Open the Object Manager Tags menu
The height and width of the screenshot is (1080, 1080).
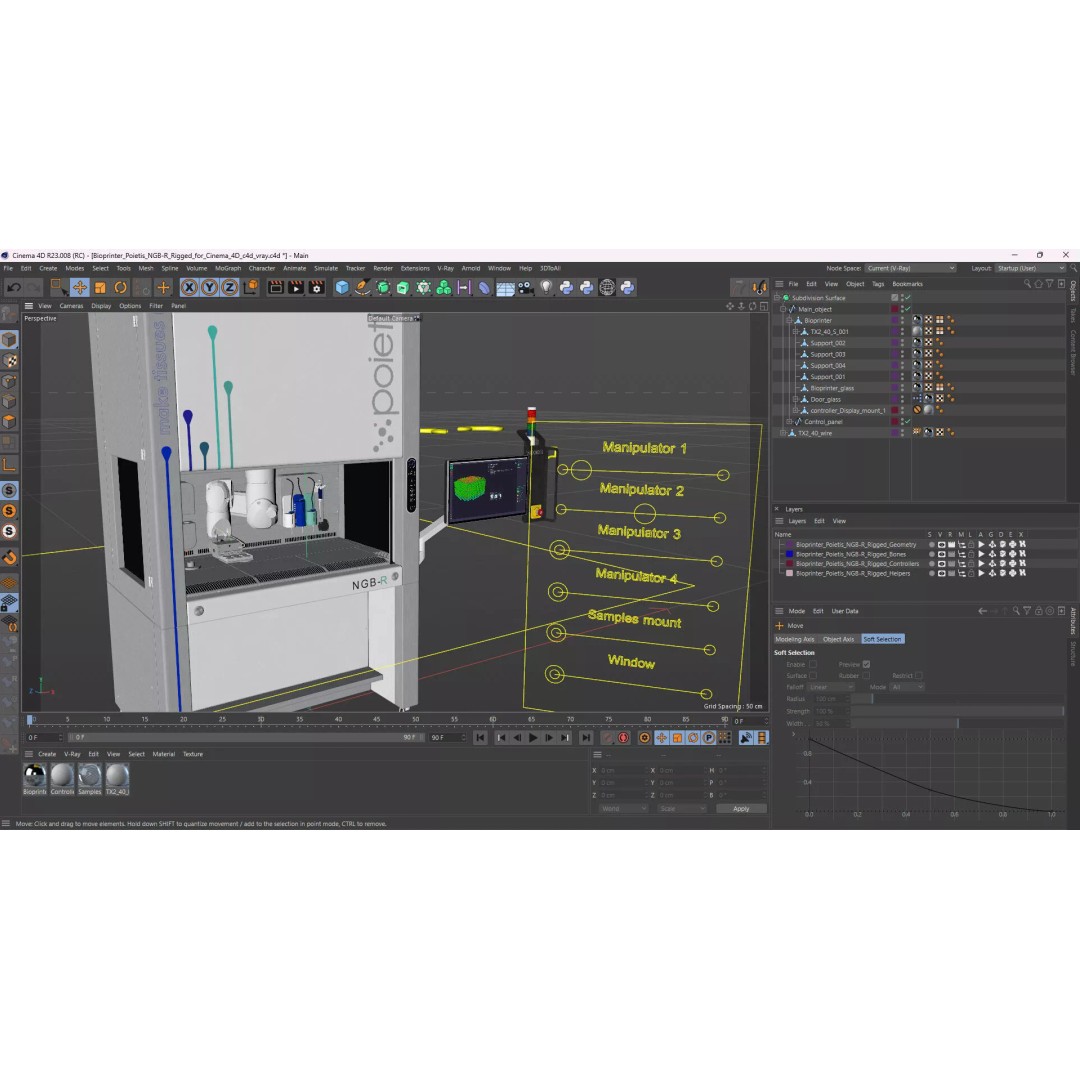pos(878,284)
